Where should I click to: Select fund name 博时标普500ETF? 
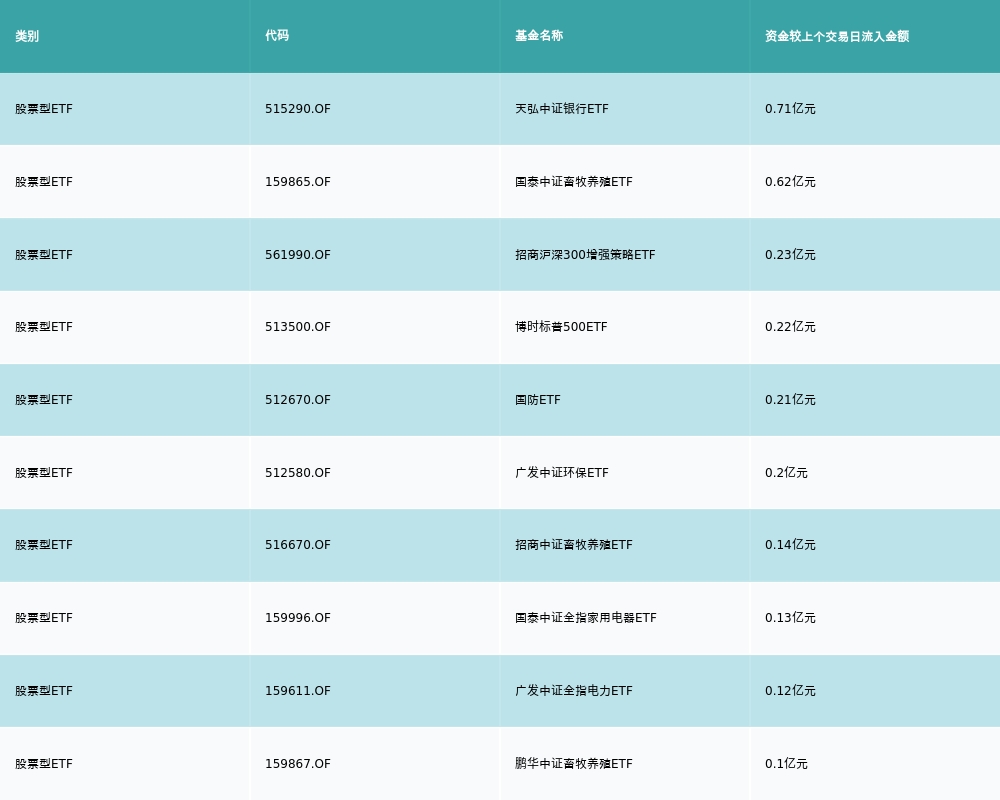[561, 327]
